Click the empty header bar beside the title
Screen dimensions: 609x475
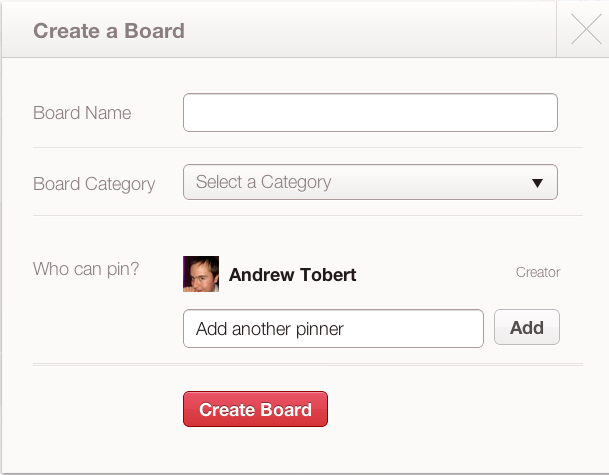click(369, 30)
